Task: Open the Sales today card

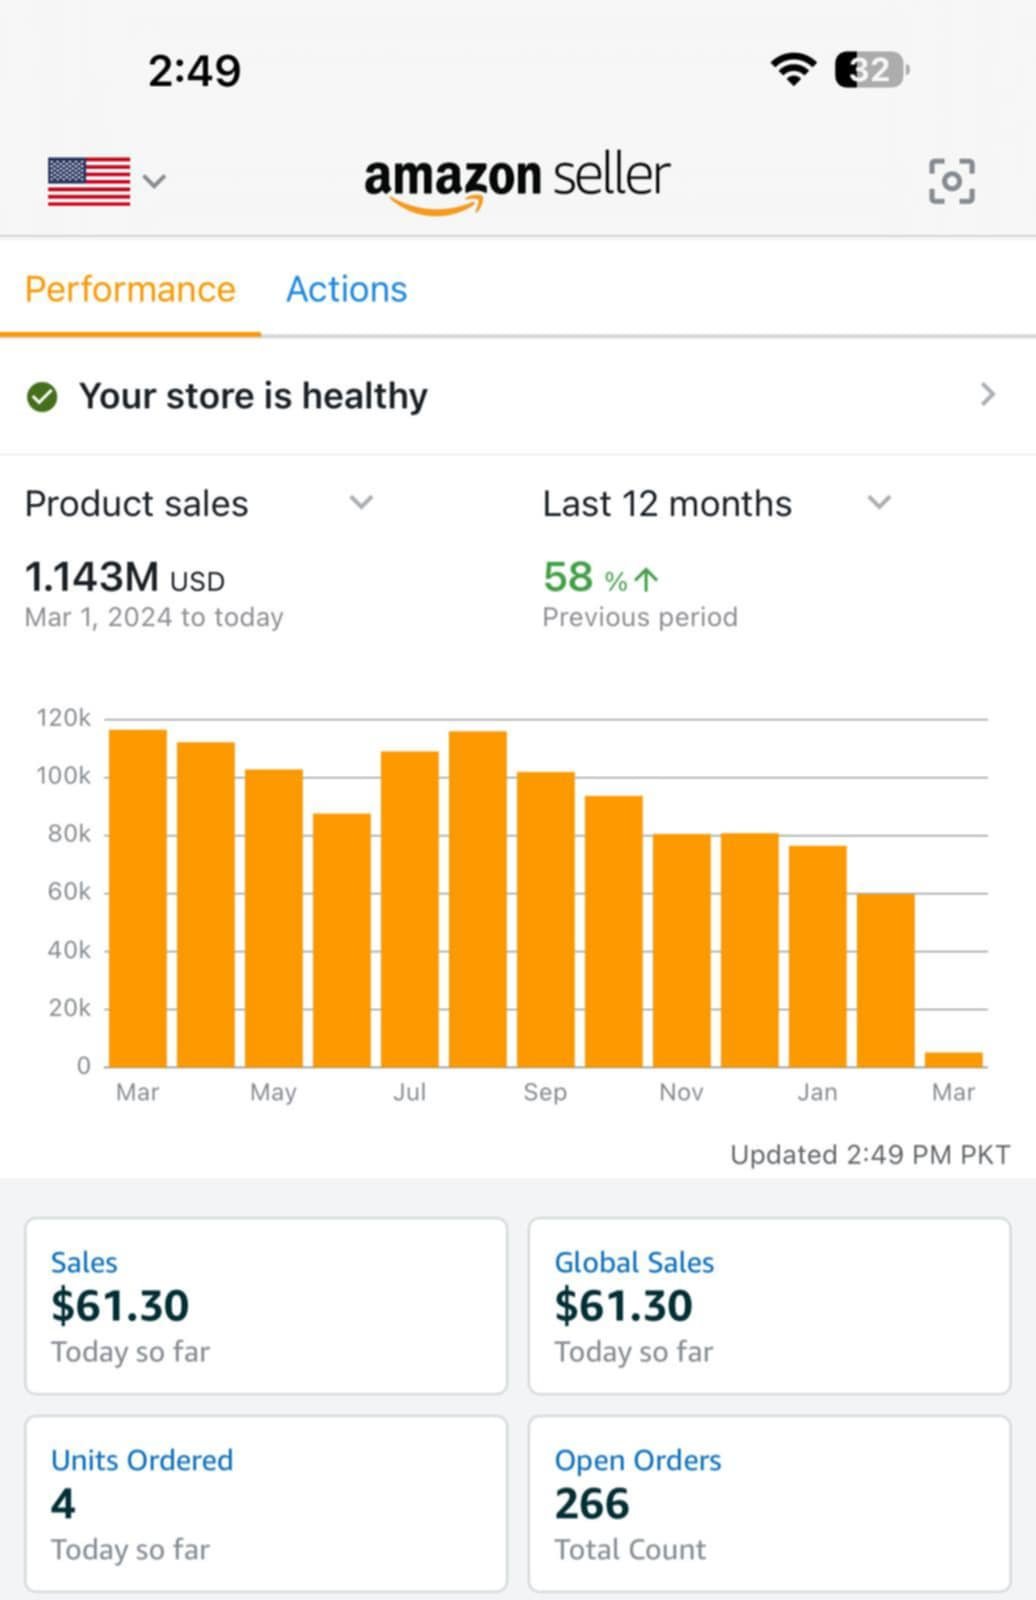Action: [x=266, y=1306]
